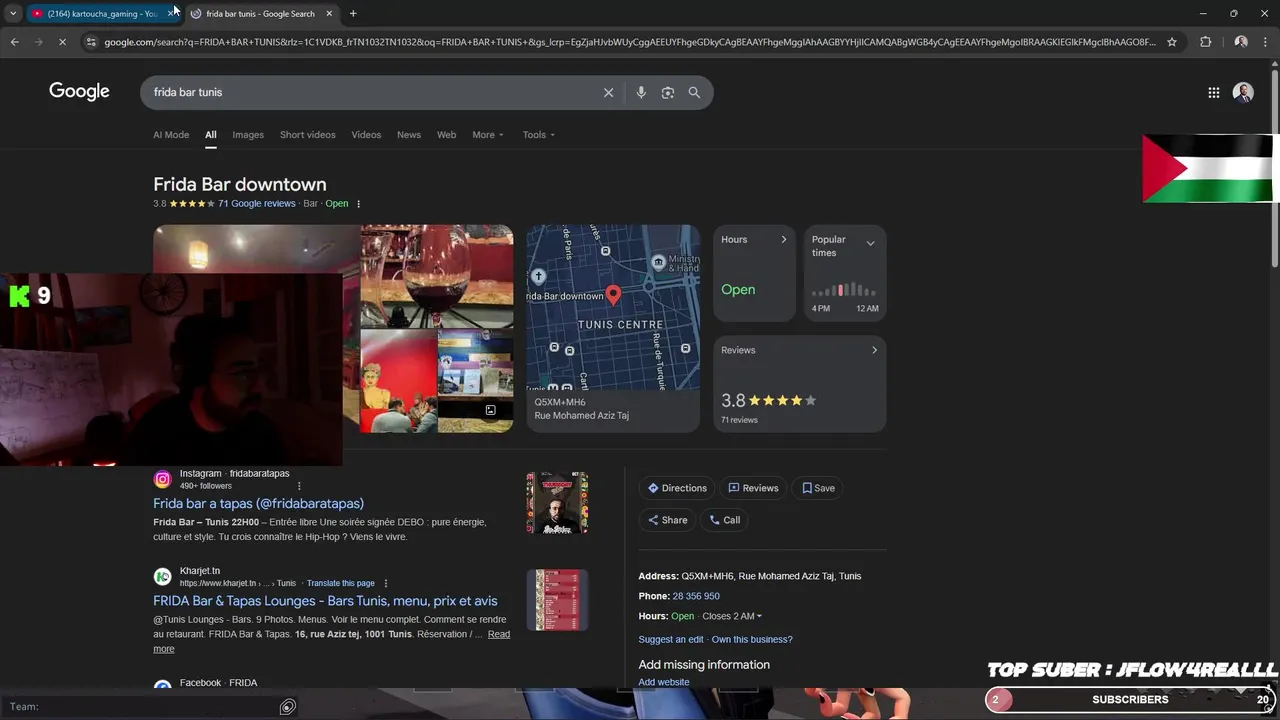
Task: Open the Kharjet.tn result favicon
Action: pos(162,577)
